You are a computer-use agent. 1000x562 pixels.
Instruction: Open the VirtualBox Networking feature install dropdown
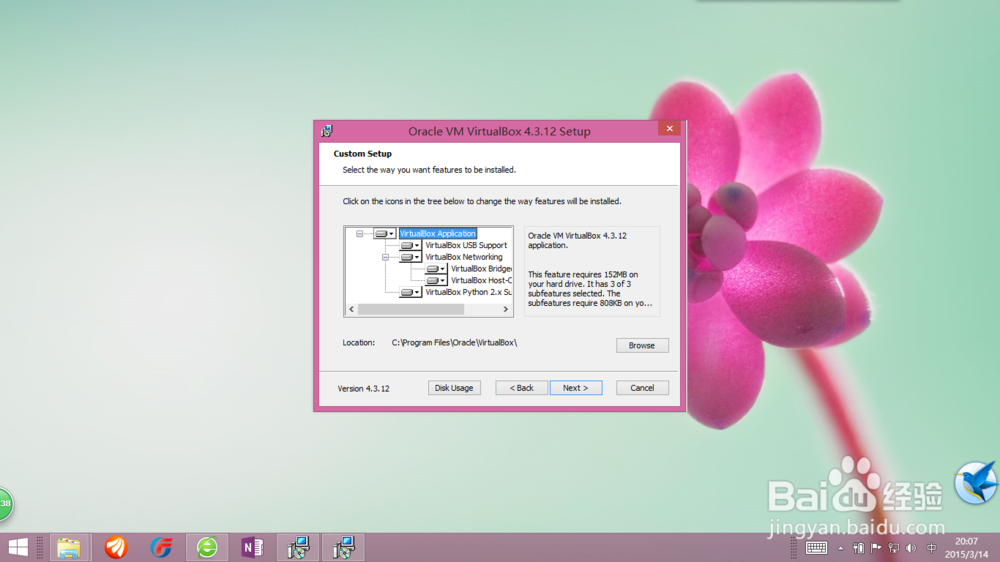coord(409,257)
